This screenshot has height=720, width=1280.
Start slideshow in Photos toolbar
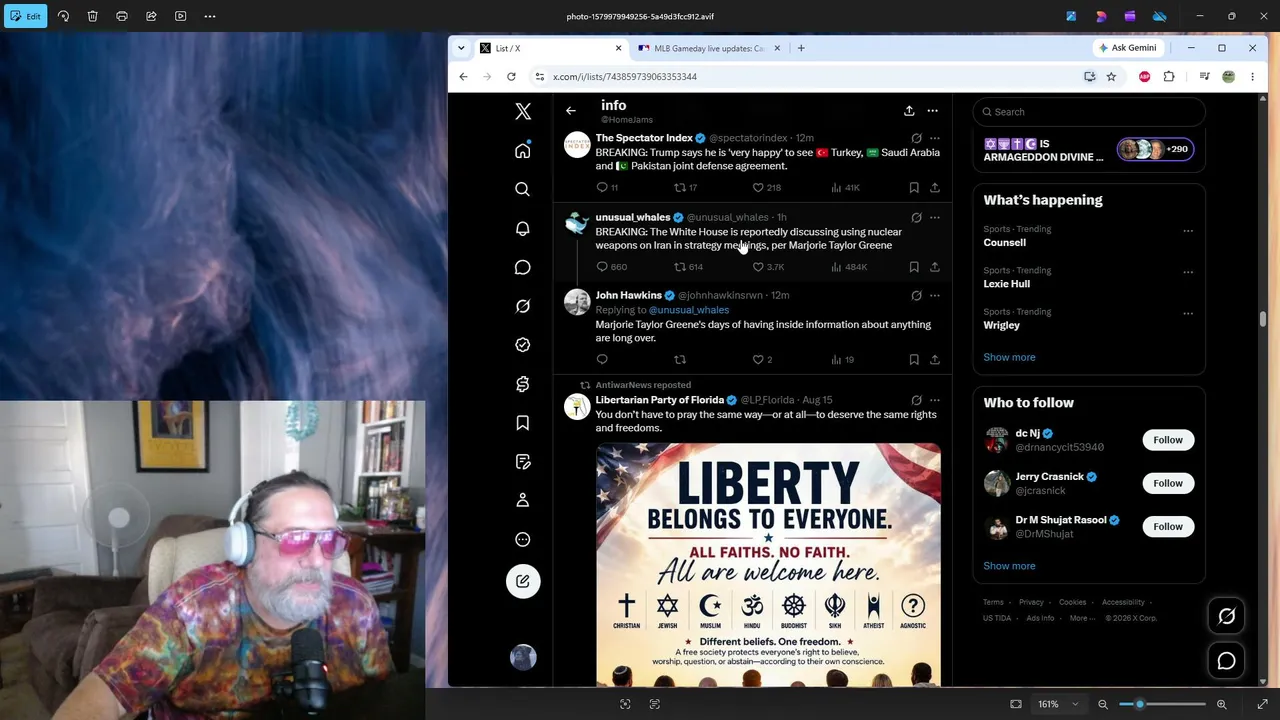(x=181, y=16)
